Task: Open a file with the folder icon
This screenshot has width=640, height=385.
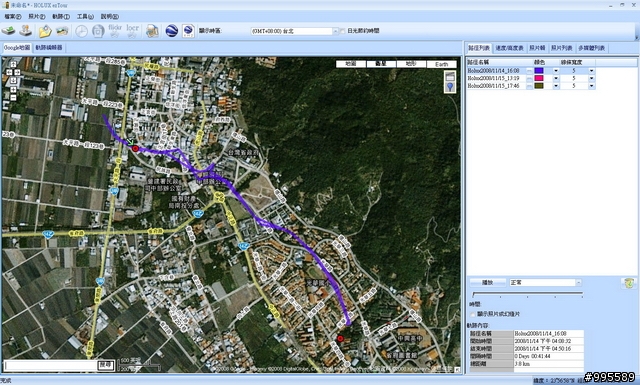Action: (x=45, y=31)
